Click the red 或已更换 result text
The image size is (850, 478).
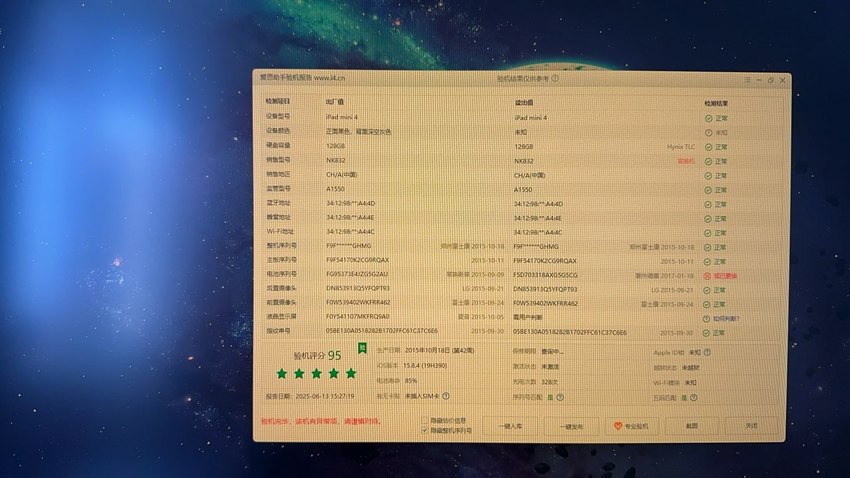click(x=725, y=276)
